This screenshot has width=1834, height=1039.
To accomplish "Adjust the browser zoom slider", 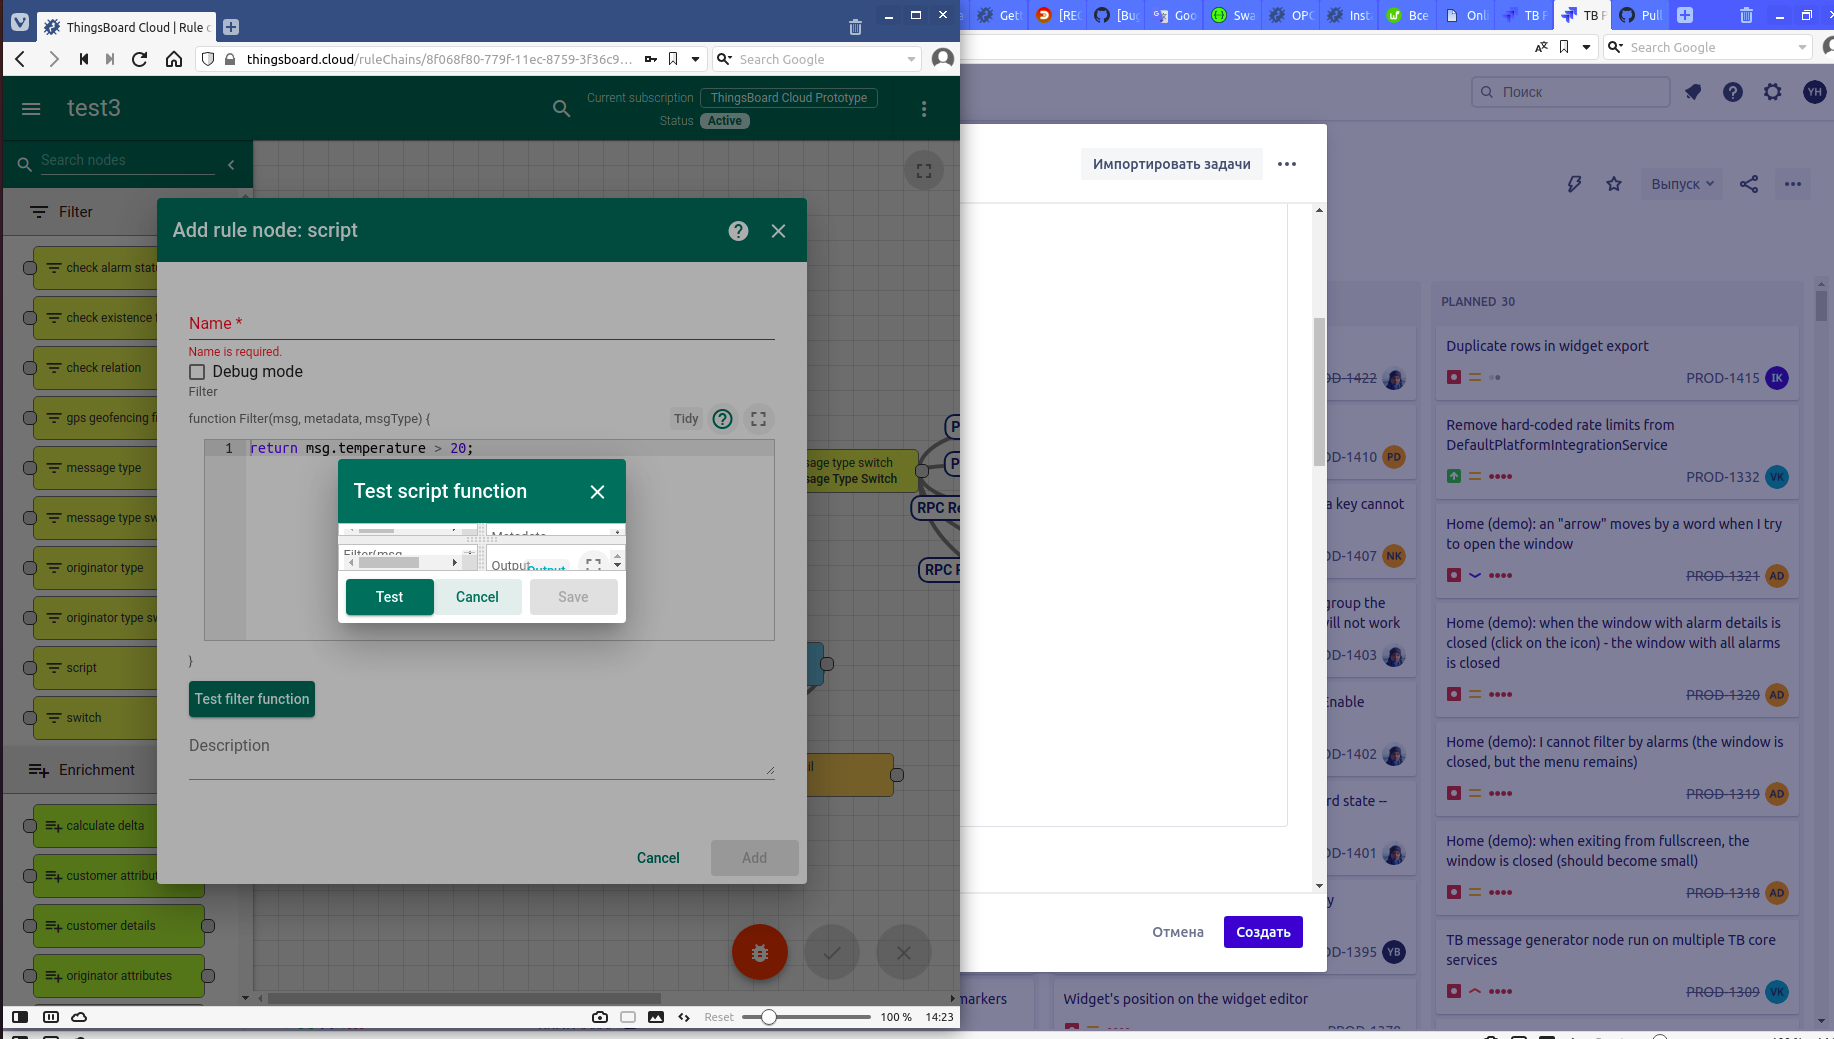I will point(768,1017).
